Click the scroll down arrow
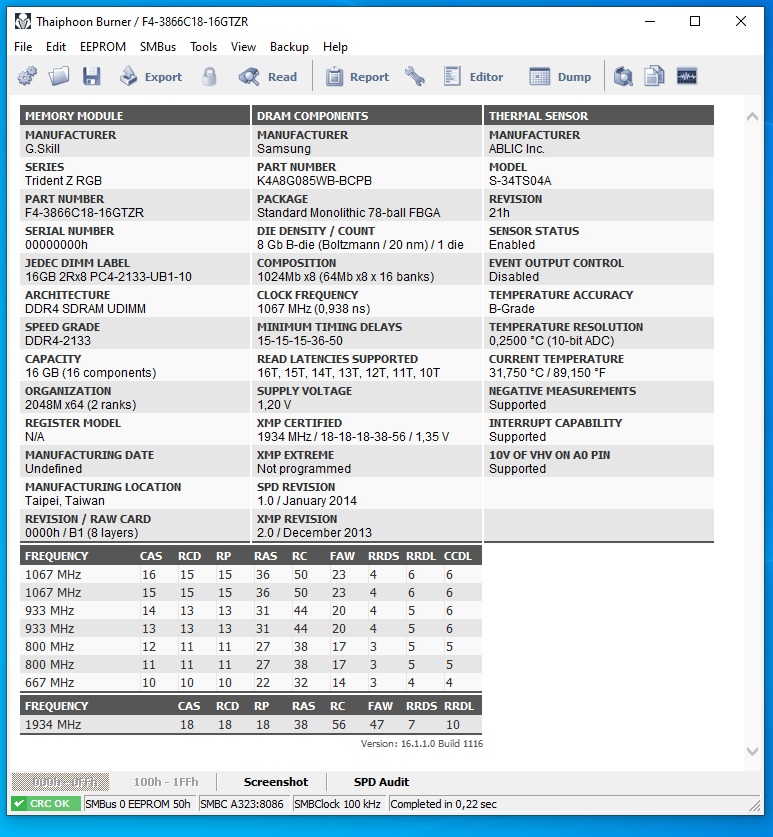This screenshot has height=837, width=773. pyautogui.click(x=752, y=751)
